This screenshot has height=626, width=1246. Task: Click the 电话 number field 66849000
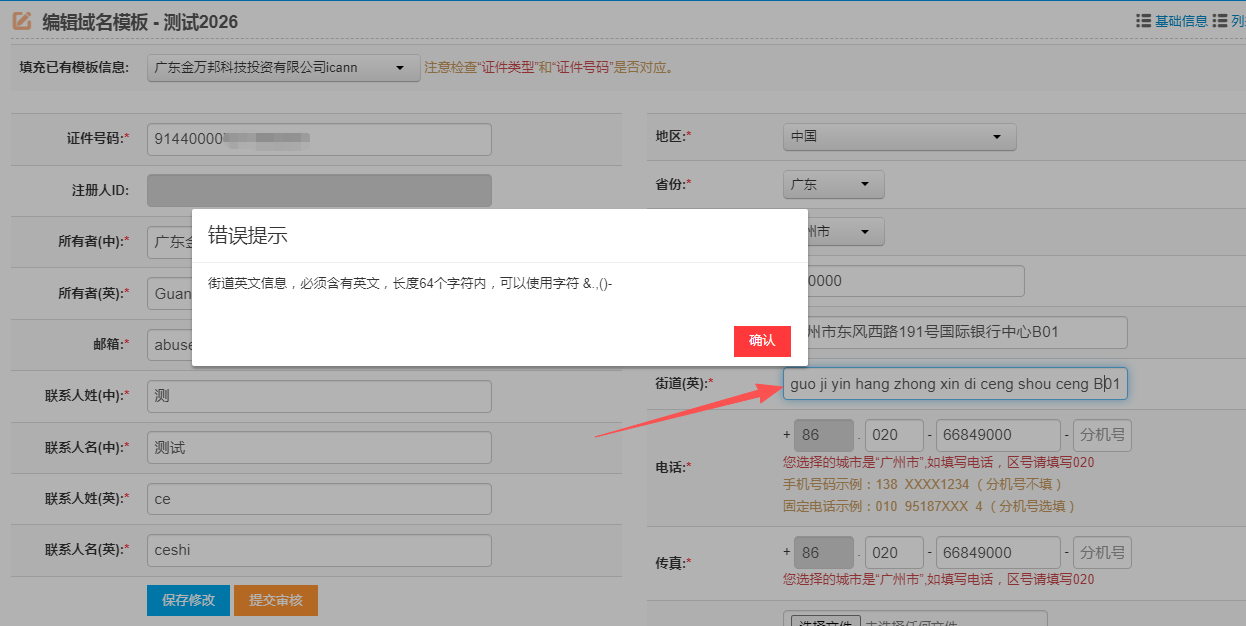[998, 436]
